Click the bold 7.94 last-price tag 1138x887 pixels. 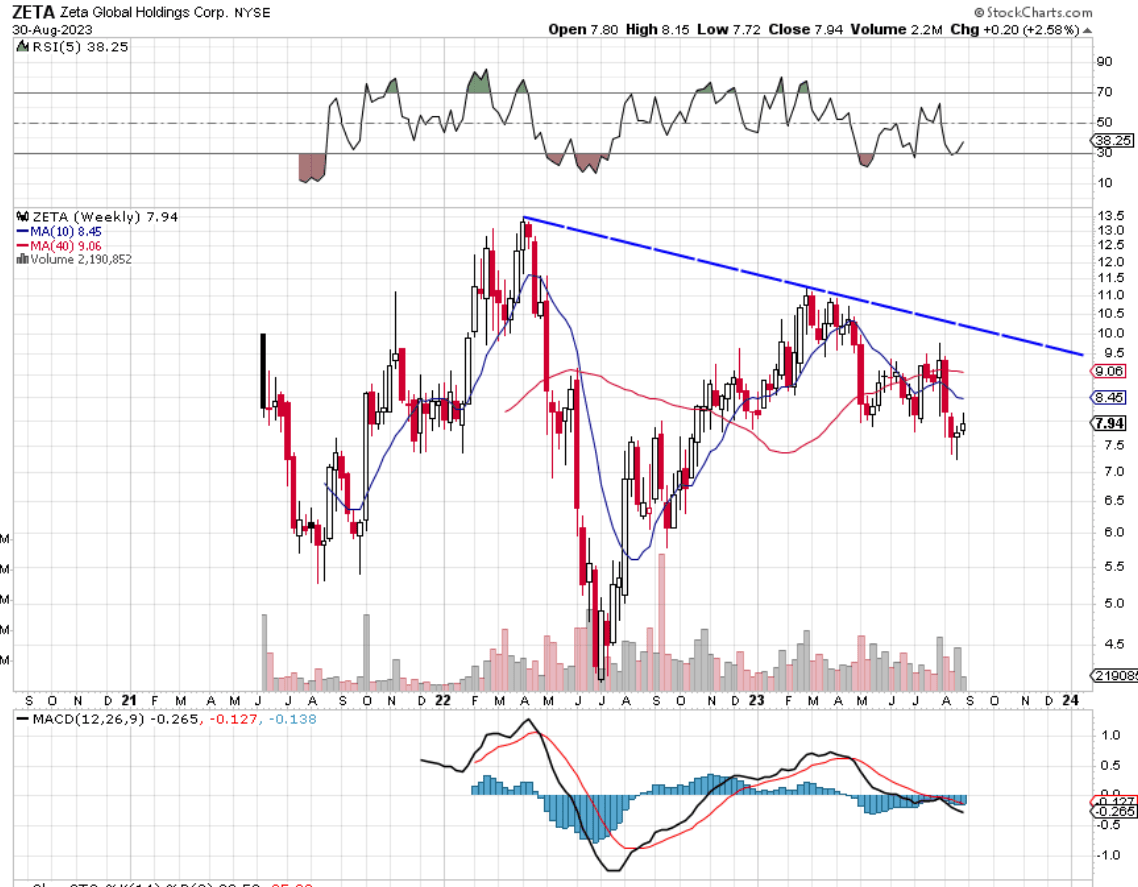pyautogui.click(x=1109, y=423)
